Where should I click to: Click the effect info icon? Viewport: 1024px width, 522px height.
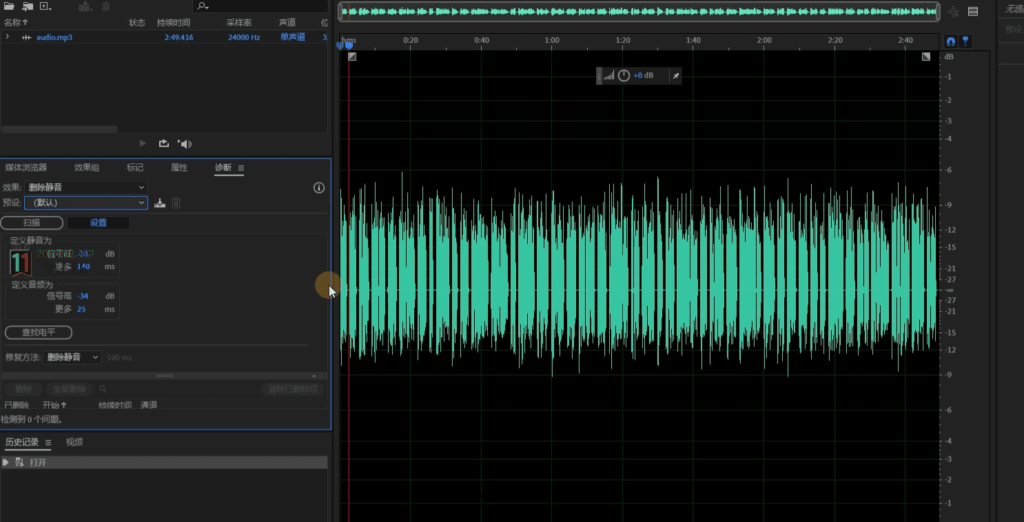[319, 187]
